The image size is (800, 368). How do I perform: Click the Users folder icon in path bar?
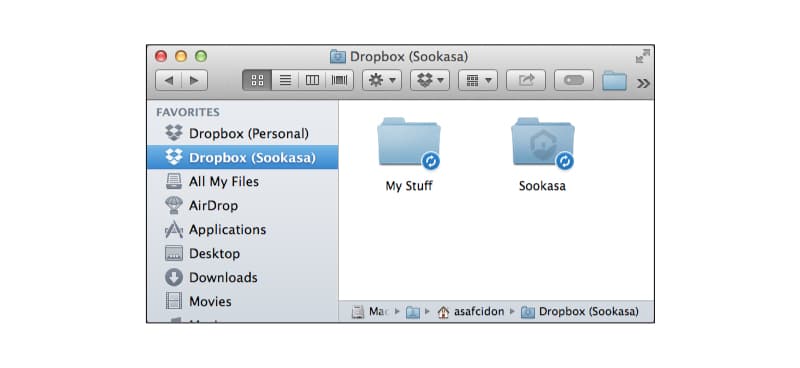(413, 312)
